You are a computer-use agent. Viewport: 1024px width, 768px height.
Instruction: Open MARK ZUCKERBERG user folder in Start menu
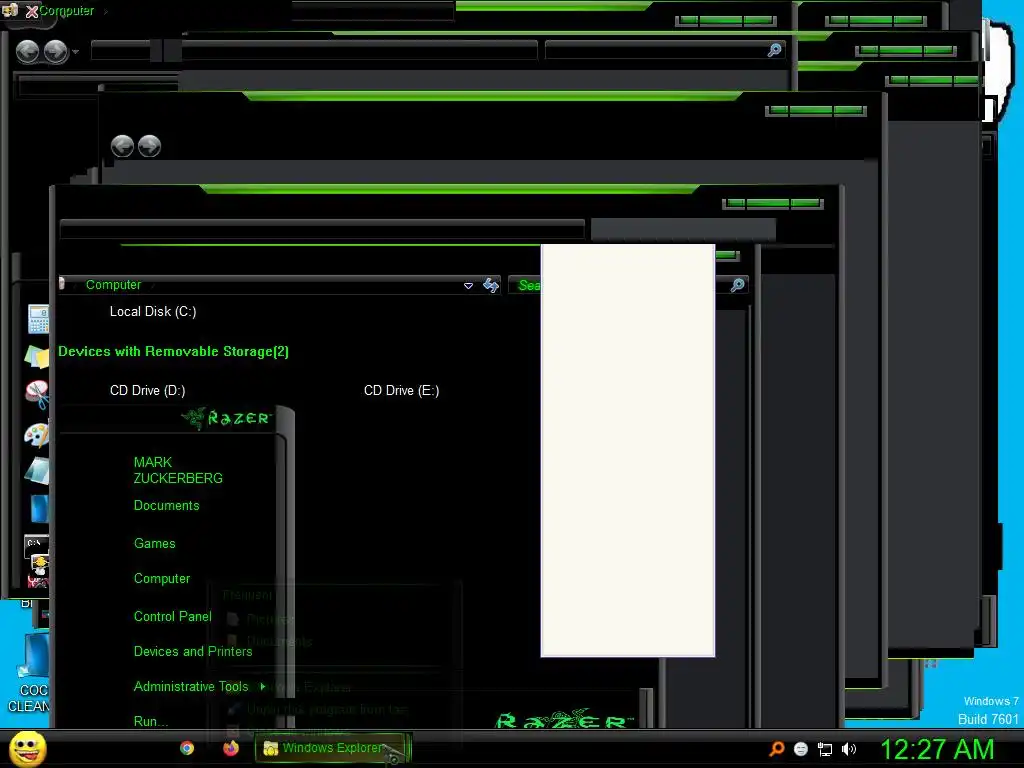point(178,470)
